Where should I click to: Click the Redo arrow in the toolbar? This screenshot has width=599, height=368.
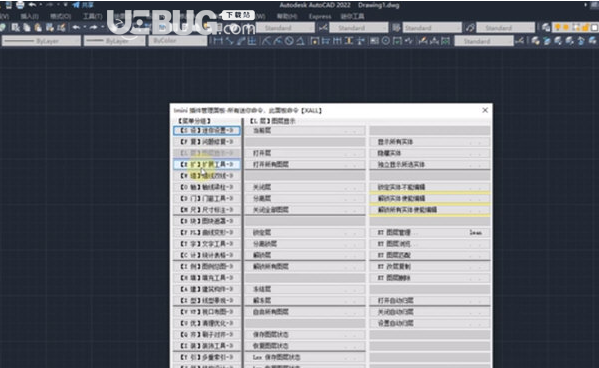tap(94, 27)
